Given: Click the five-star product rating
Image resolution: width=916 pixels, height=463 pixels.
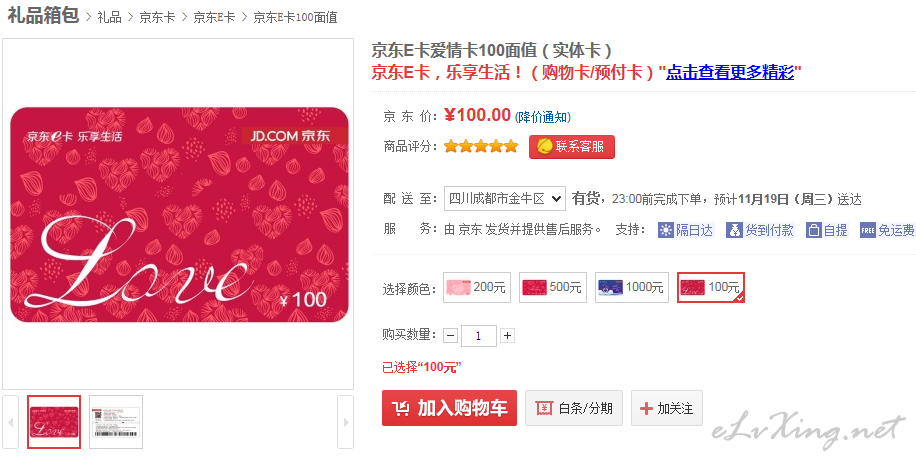Looking at the screenshot, I should click(x=481, y=146).
